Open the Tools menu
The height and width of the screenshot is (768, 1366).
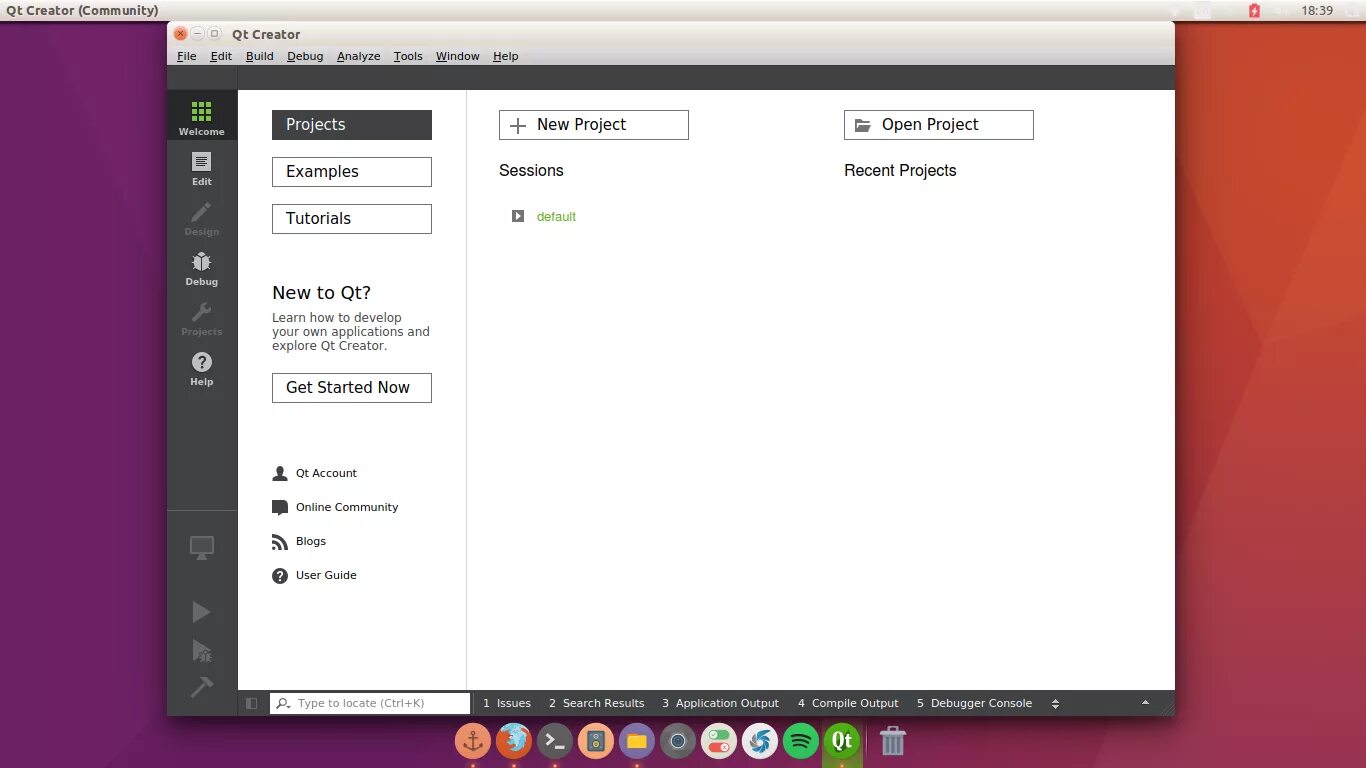tap(408, 56)
